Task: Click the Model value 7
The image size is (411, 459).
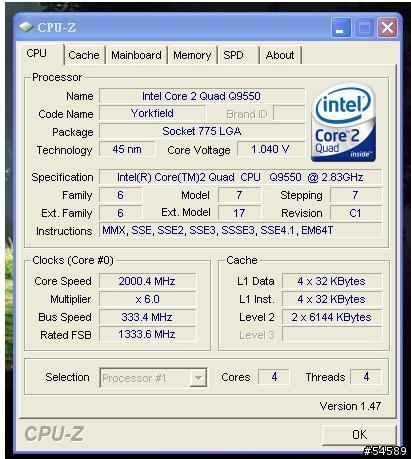Action: [x=239, y=195]
